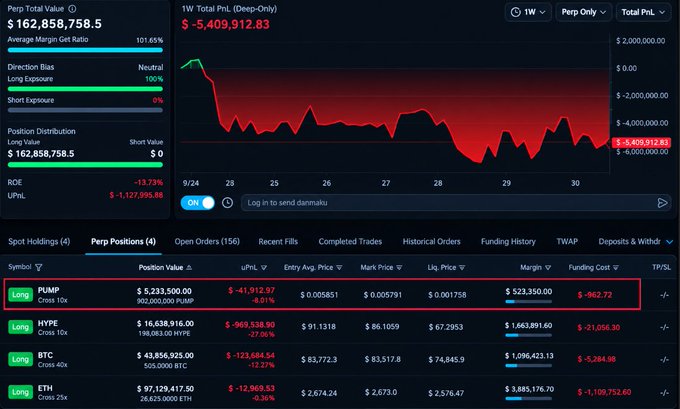
Task: Click the ETH symbol name
Action: [45, 388]
